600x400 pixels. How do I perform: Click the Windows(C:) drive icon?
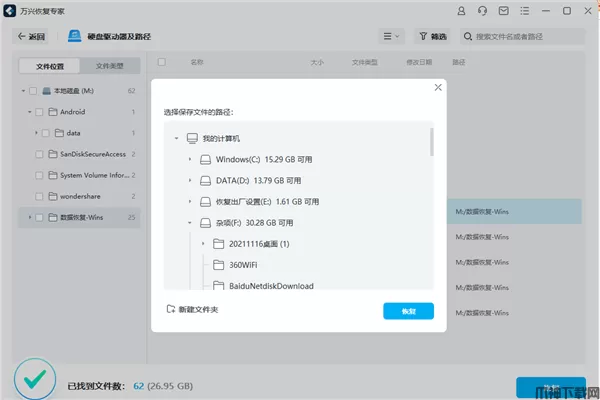tap(205, 160)
